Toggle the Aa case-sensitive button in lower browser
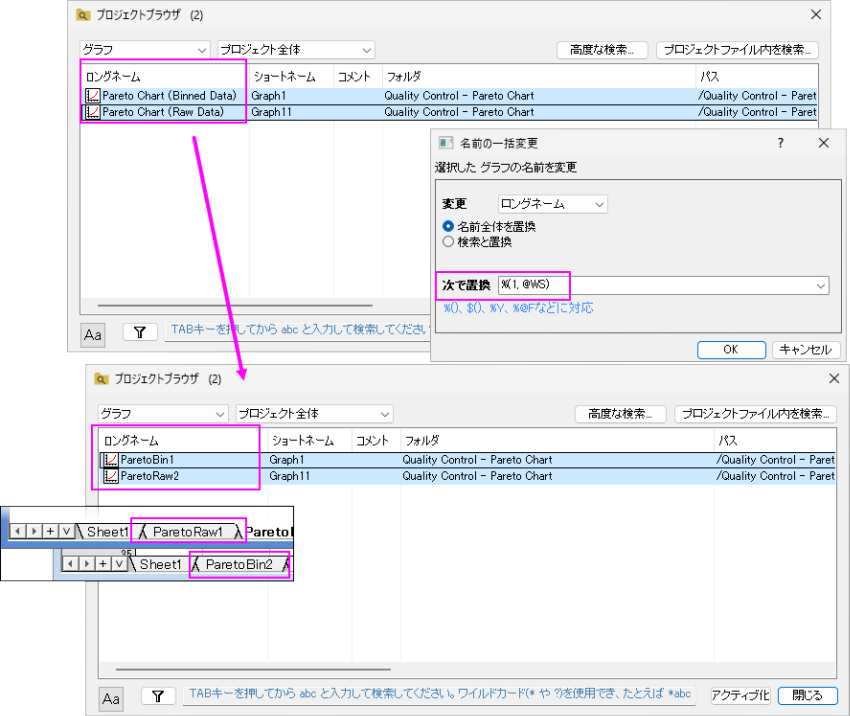 (111, 698)
